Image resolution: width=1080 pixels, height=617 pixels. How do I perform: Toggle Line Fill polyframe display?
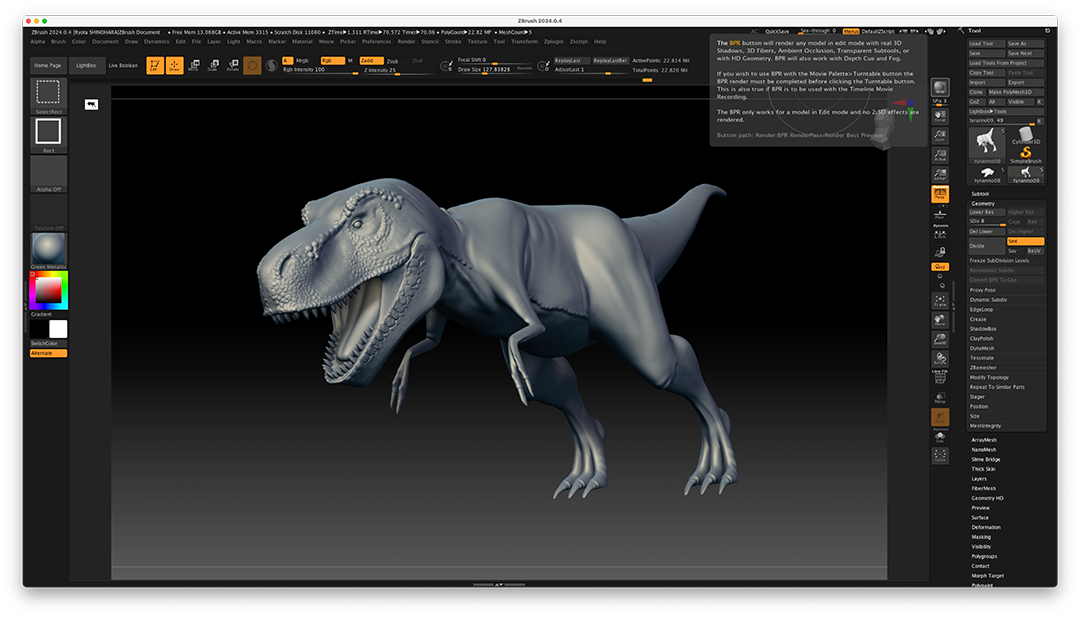(939, 377)
